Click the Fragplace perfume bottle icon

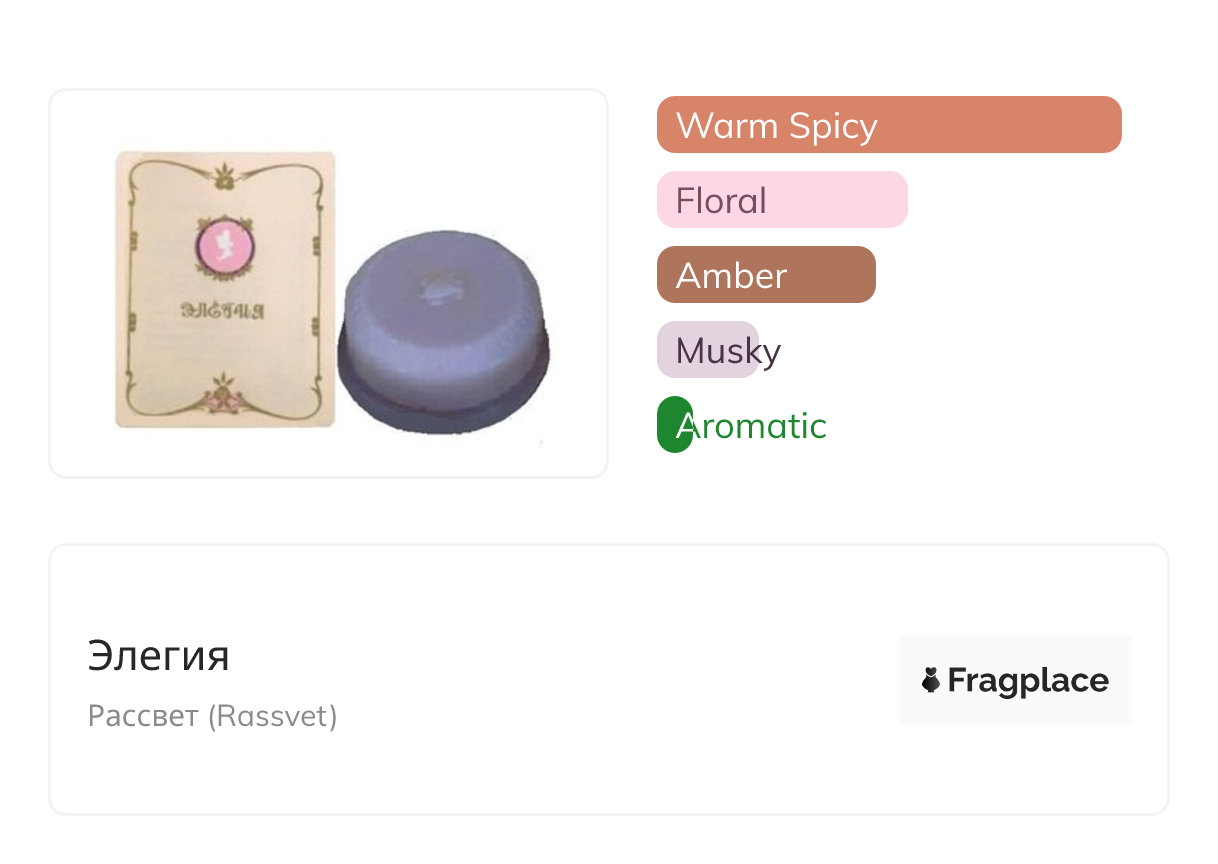[931, 681]
